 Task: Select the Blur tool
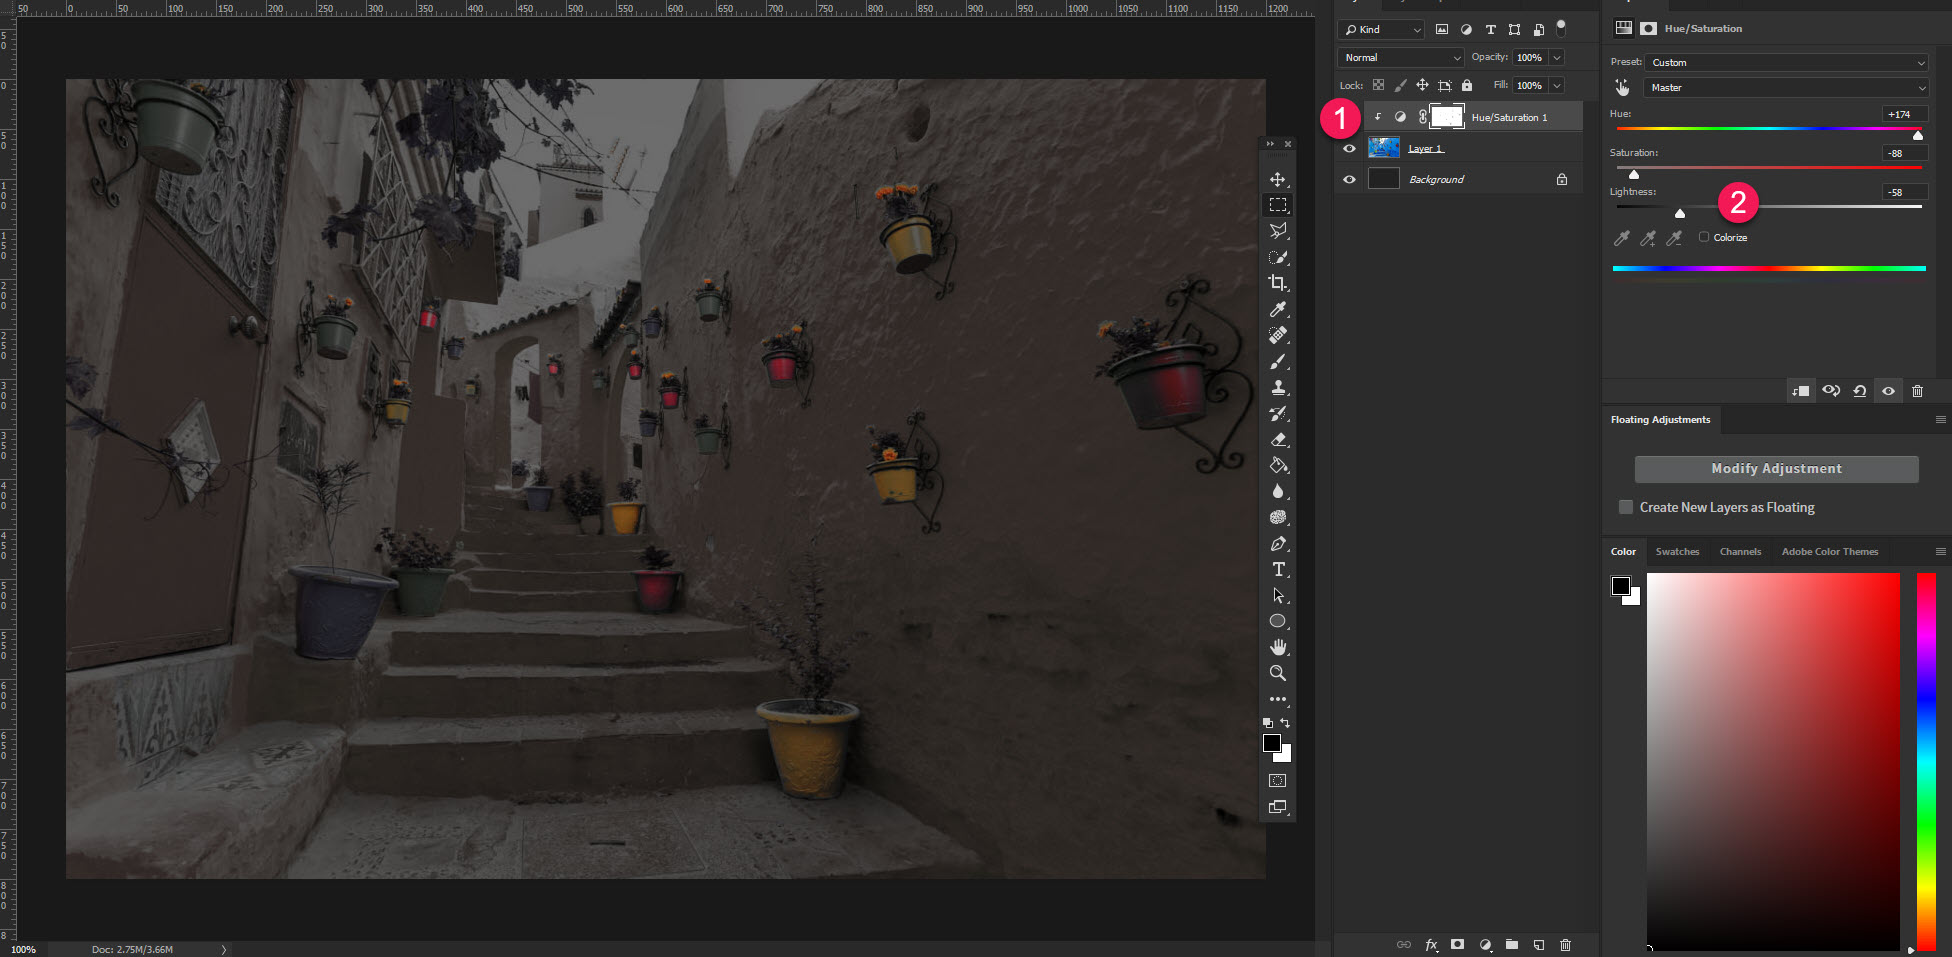point(1277,491)
